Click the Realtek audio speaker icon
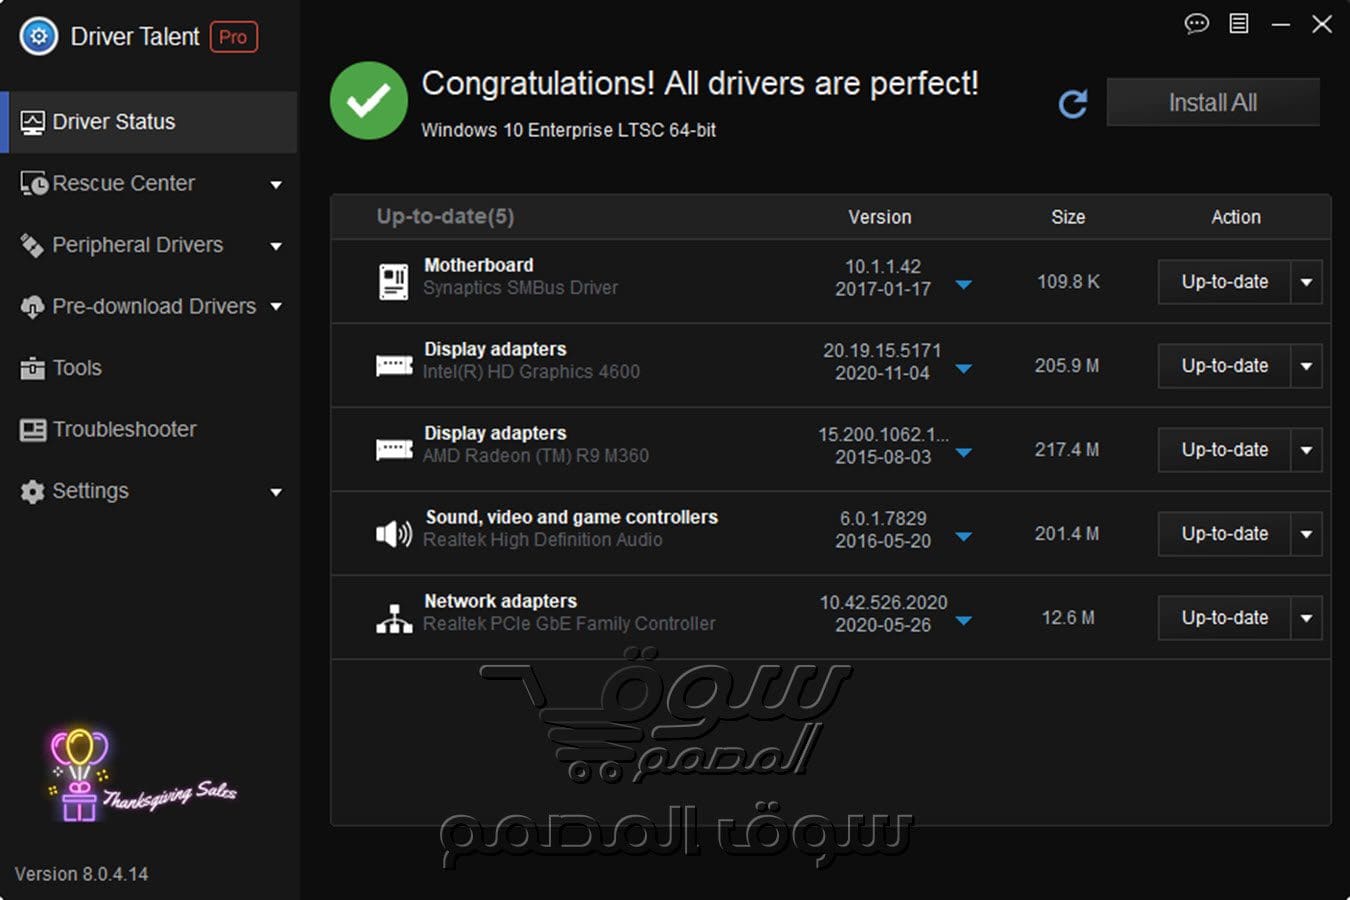The width and height of the screenshot is (1350, 900). click(394, 534)
